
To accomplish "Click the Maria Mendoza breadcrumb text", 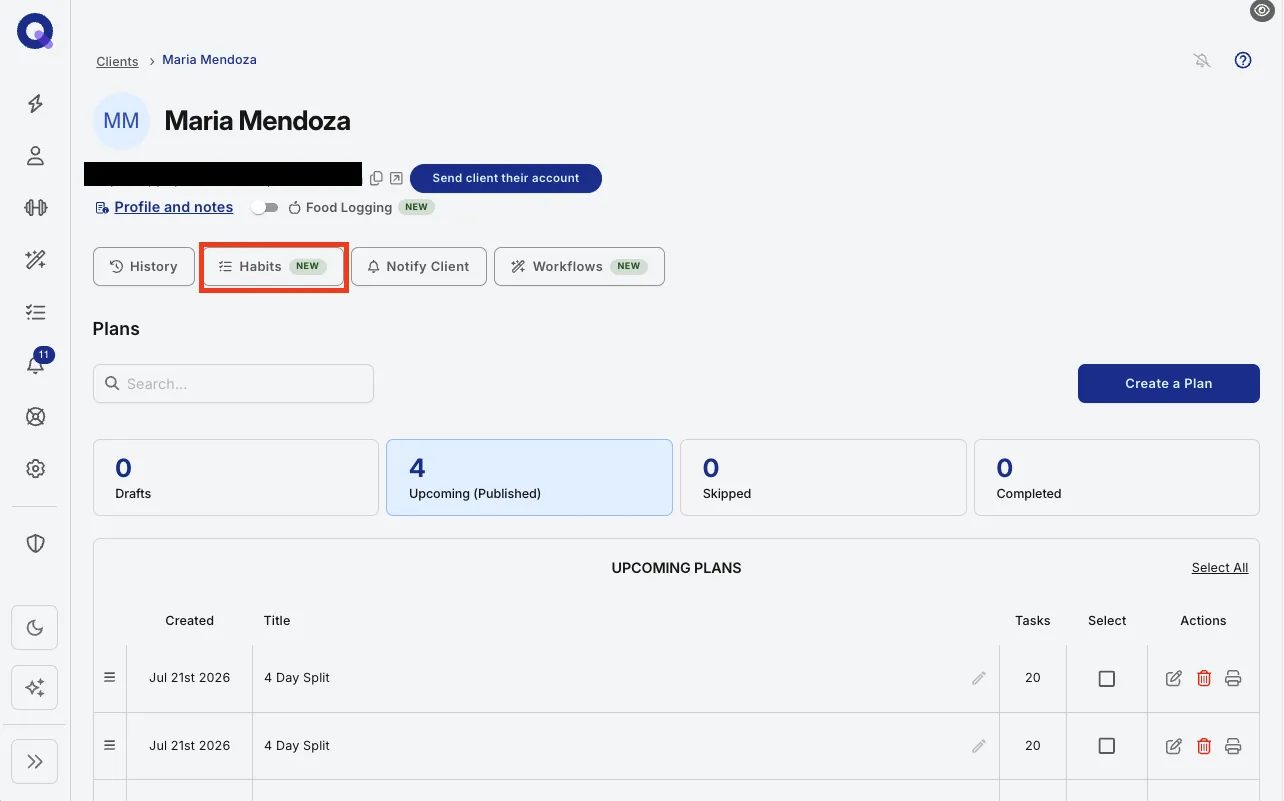I will 209,60.
